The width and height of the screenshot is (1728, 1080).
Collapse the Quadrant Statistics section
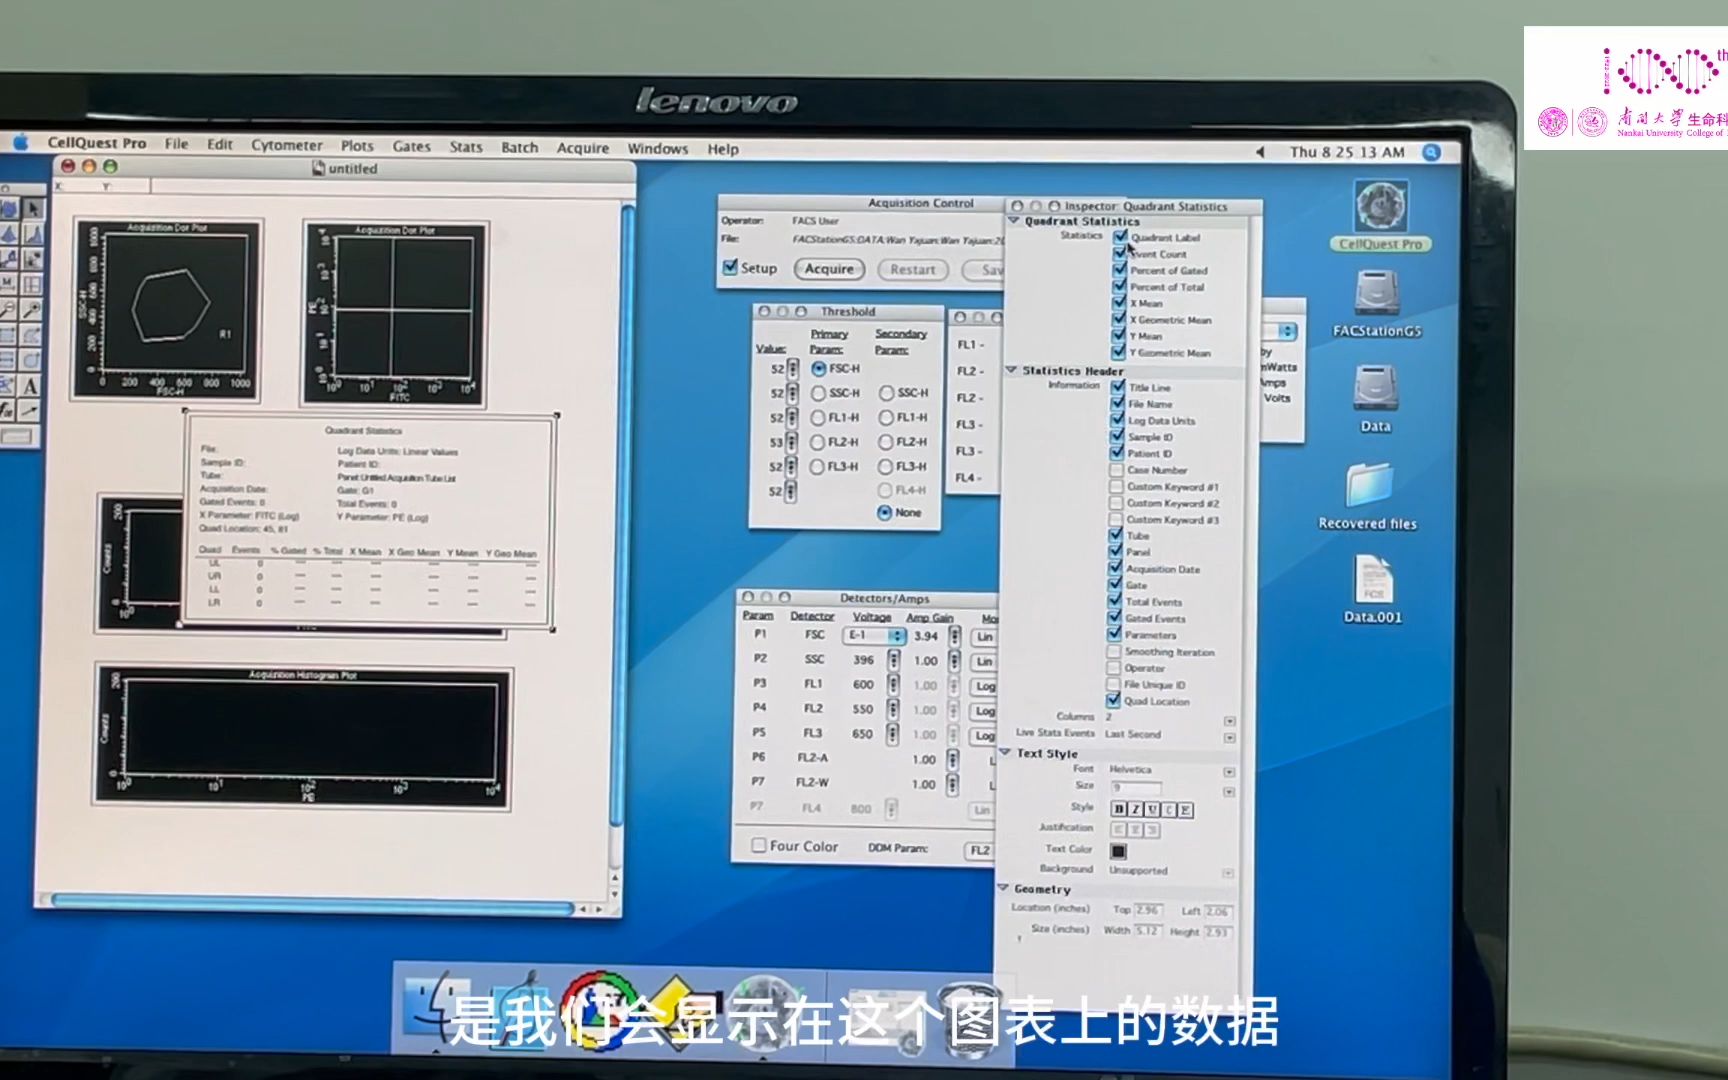click(1013, 221)
